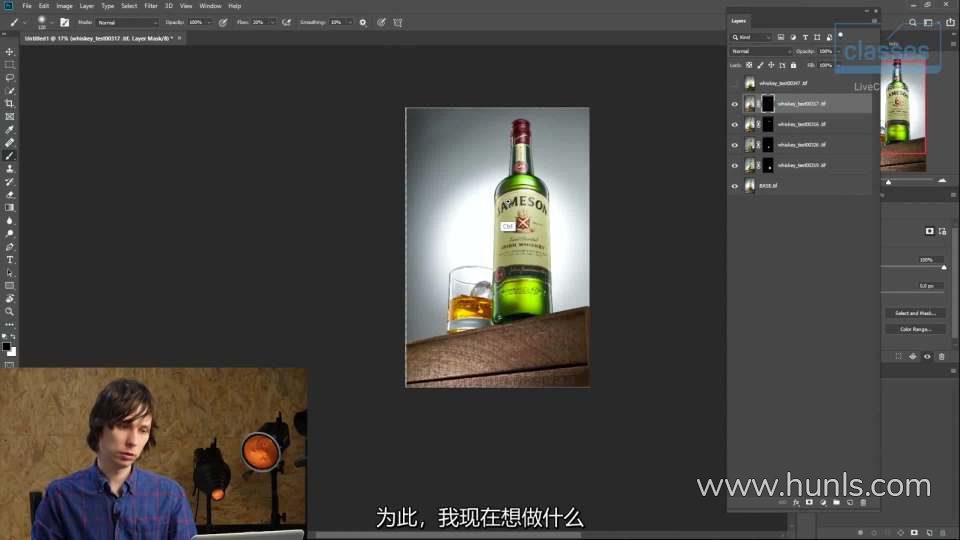Select the Rectangular Marquee tool
Viewport: 960px width, 540px height.
[x=9, y=65]
